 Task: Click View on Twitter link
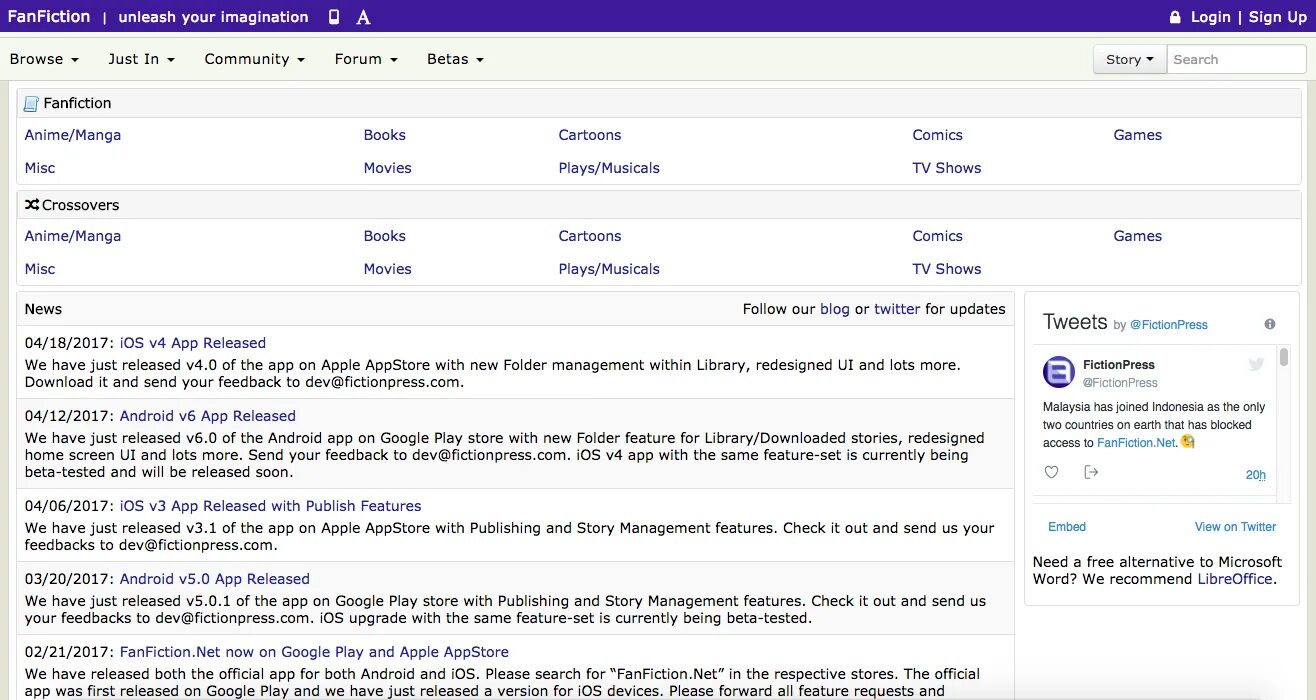[x=1236, y=527]
